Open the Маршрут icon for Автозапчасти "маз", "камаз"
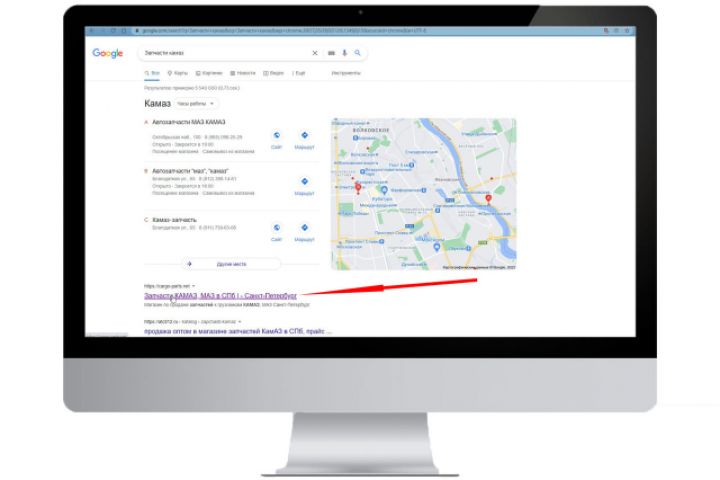Viewport: 720px width, 480px height. click(x=304, y=182)
